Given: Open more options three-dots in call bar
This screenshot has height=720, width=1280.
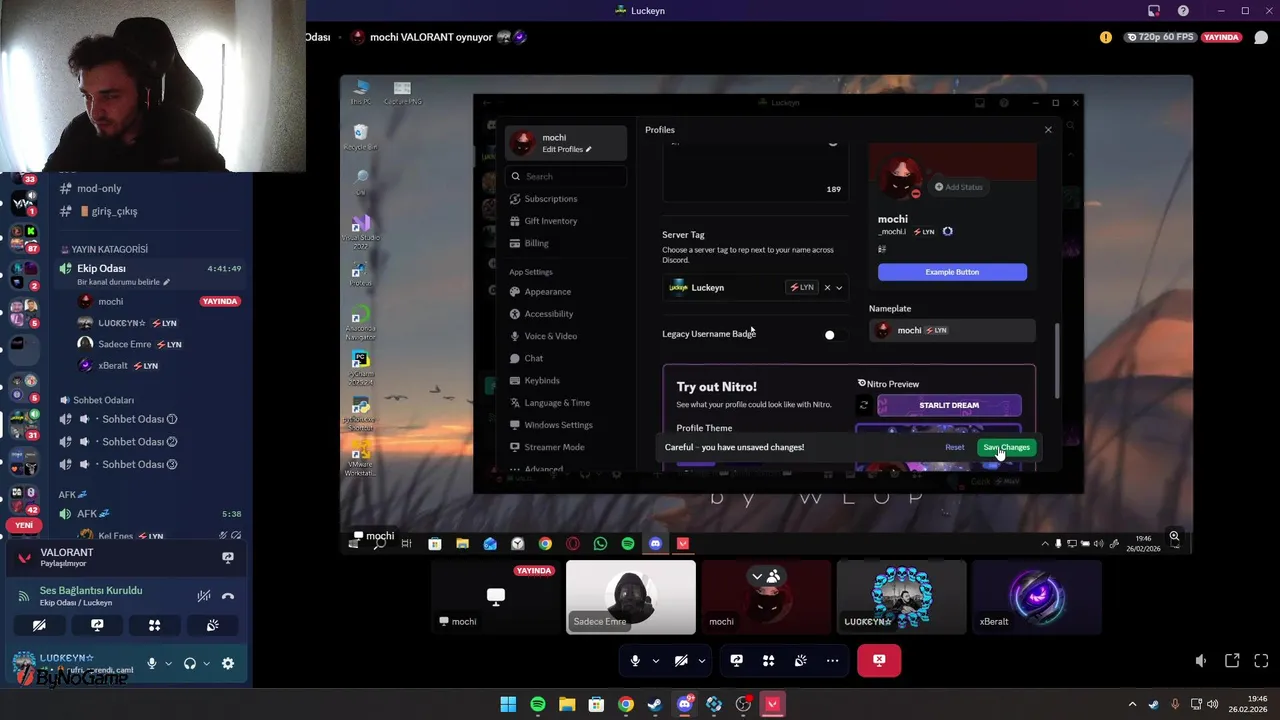Looking at the screenshot, I should (832, 660).
